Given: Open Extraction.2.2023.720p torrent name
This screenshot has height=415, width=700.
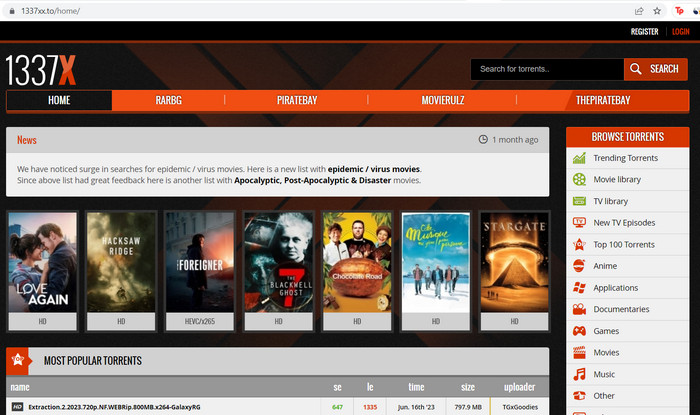Looking at the screenshot, I should 114,407.
